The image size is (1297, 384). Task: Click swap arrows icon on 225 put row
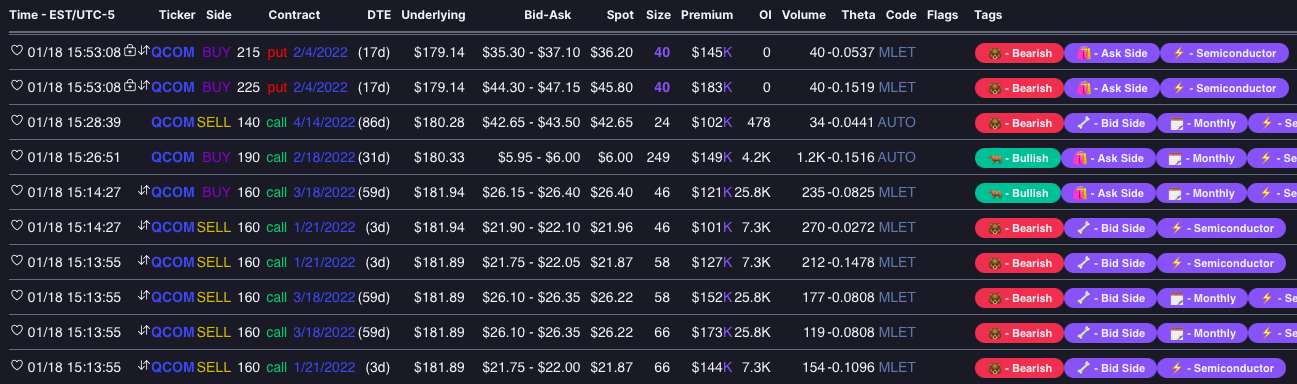143,86
